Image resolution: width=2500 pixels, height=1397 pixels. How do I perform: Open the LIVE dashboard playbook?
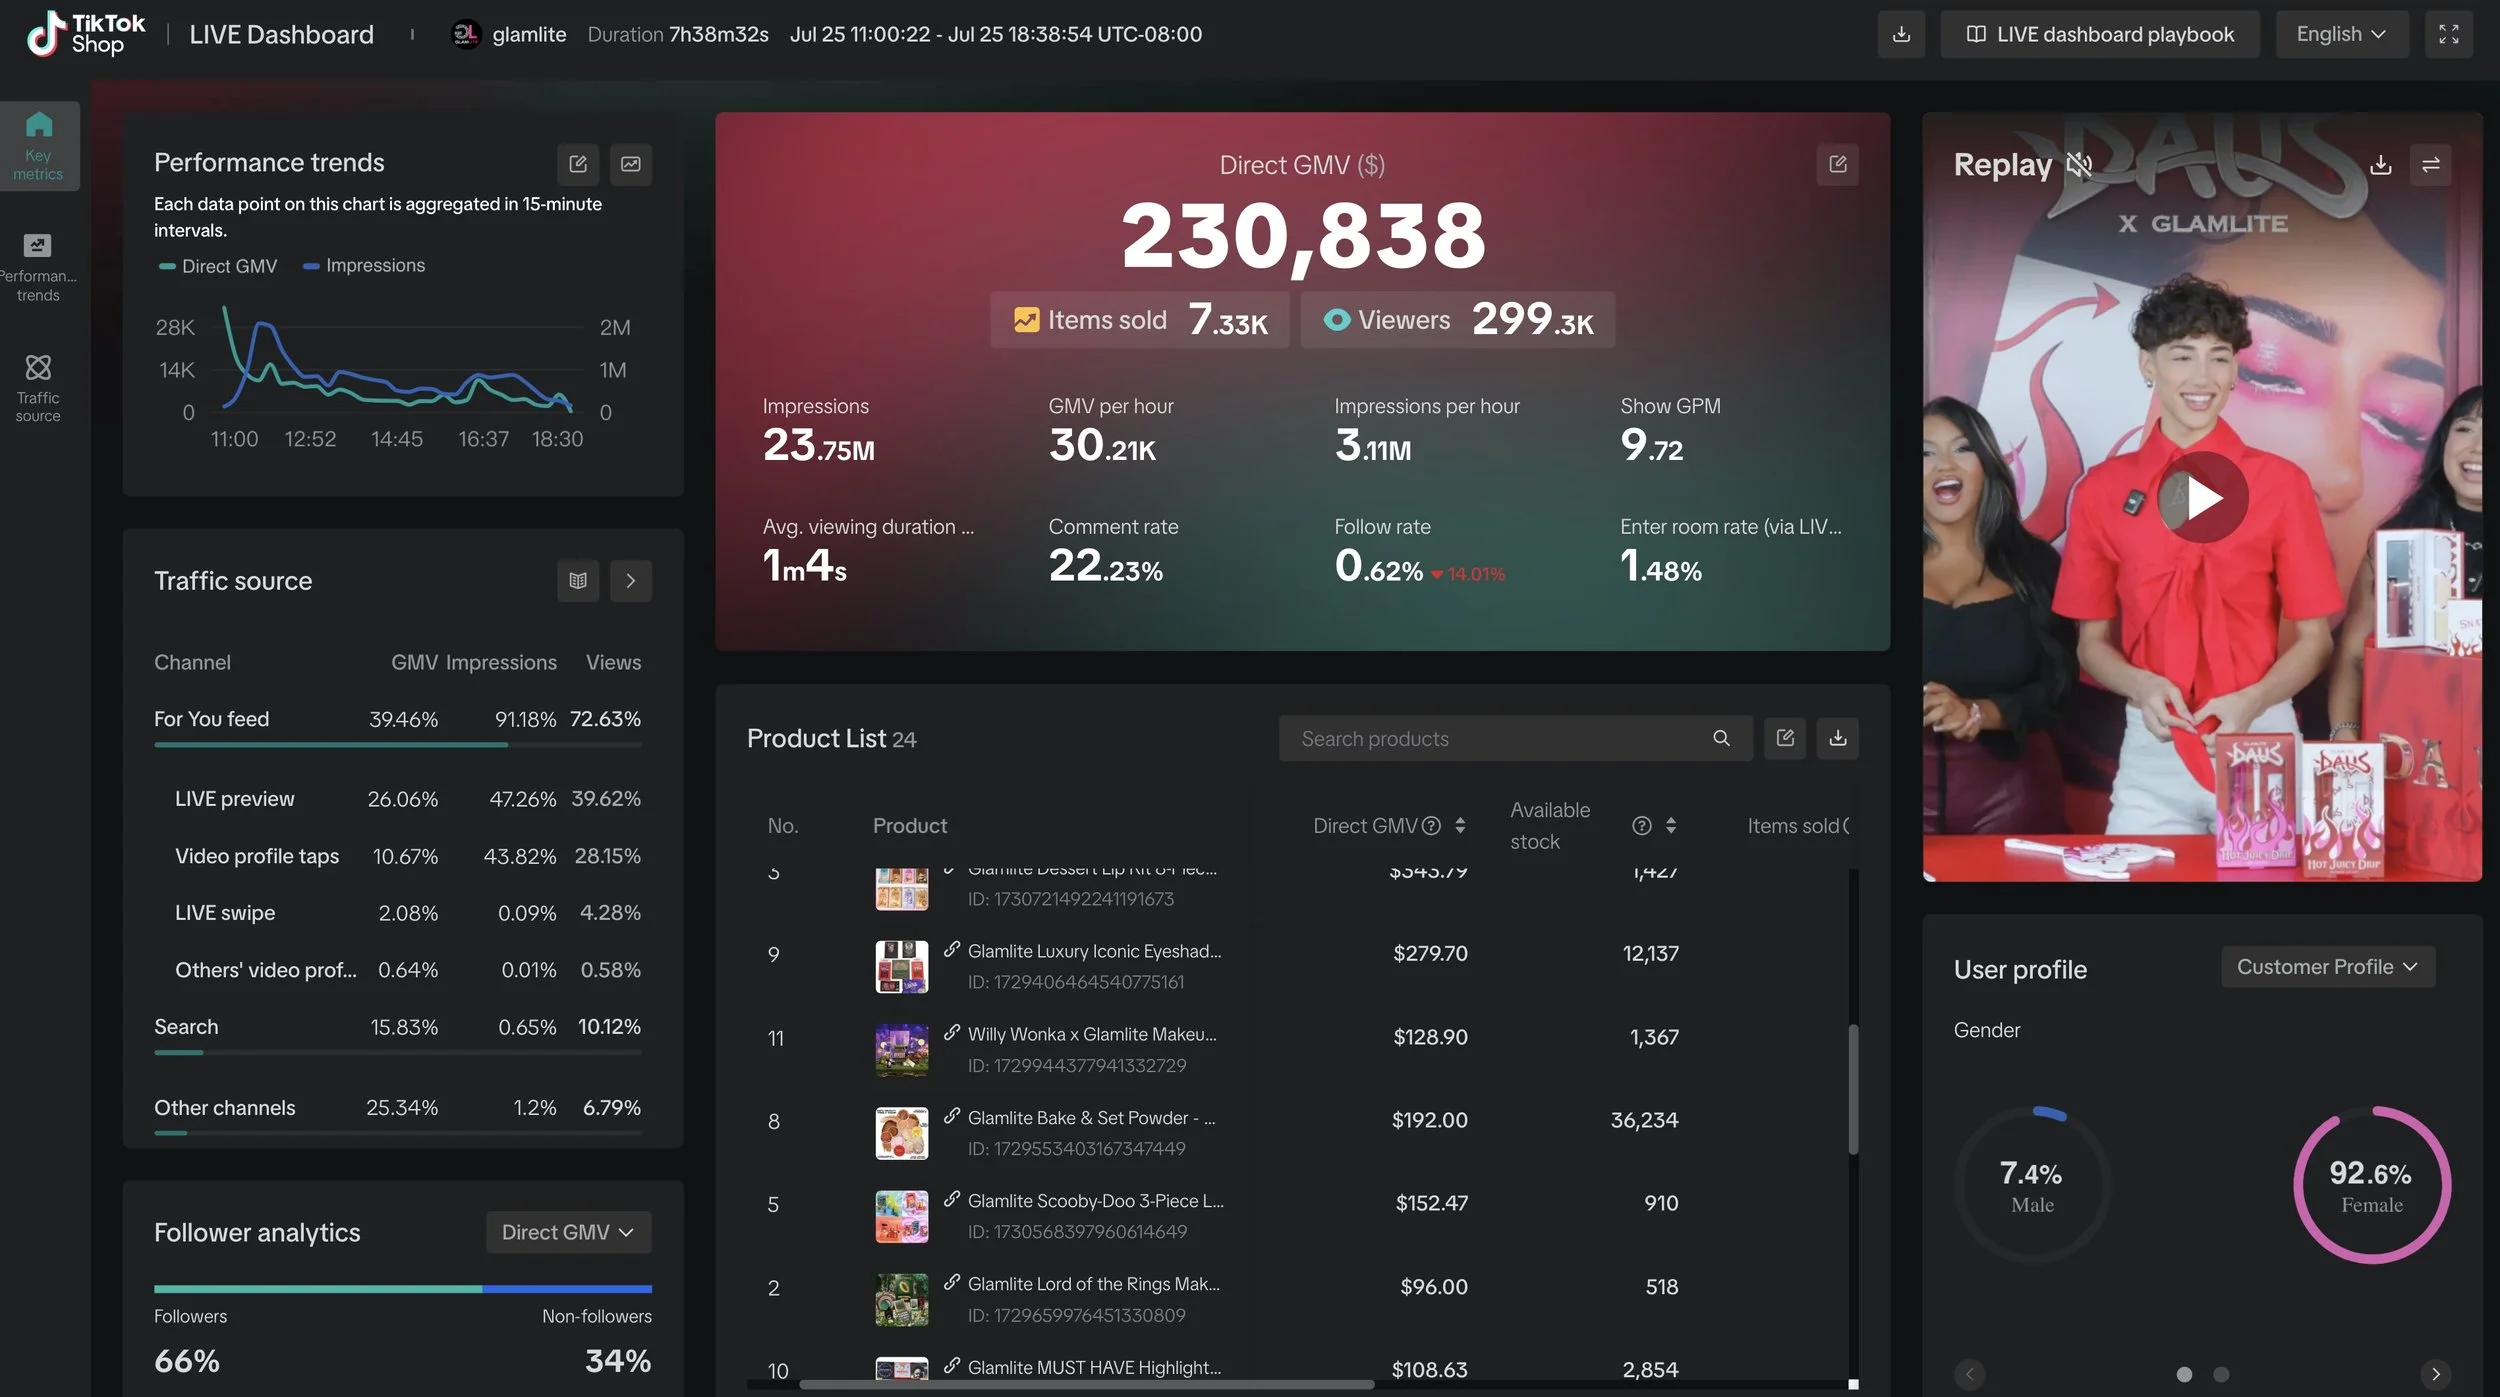[x=2100, y=34]
